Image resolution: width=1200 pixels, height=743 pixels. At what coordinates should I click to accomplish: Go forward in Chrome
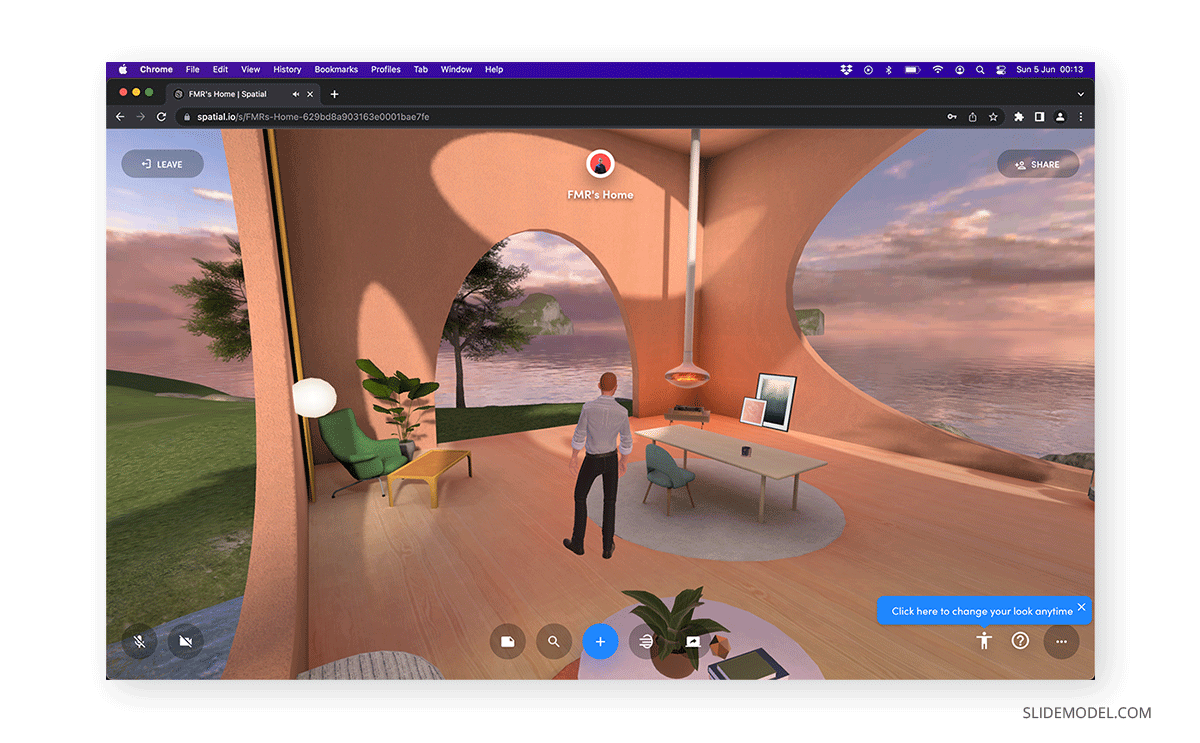click(x=140, y=117)
